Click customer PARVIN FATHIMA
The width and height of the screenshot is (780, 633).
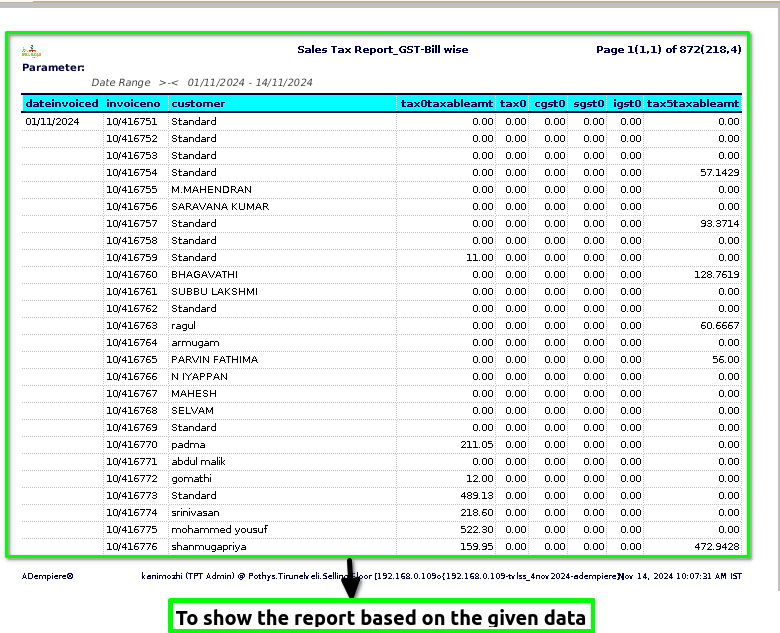(x=214, y=359)
